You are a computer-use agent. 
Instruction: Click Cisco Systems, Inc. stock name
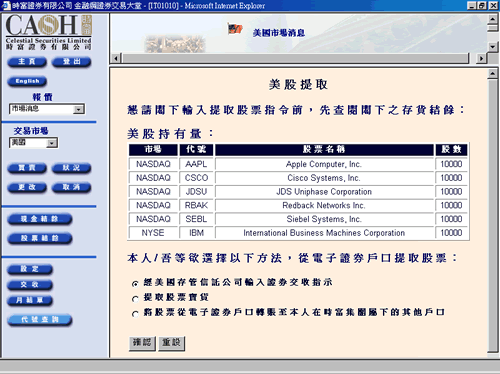(324, 178)
